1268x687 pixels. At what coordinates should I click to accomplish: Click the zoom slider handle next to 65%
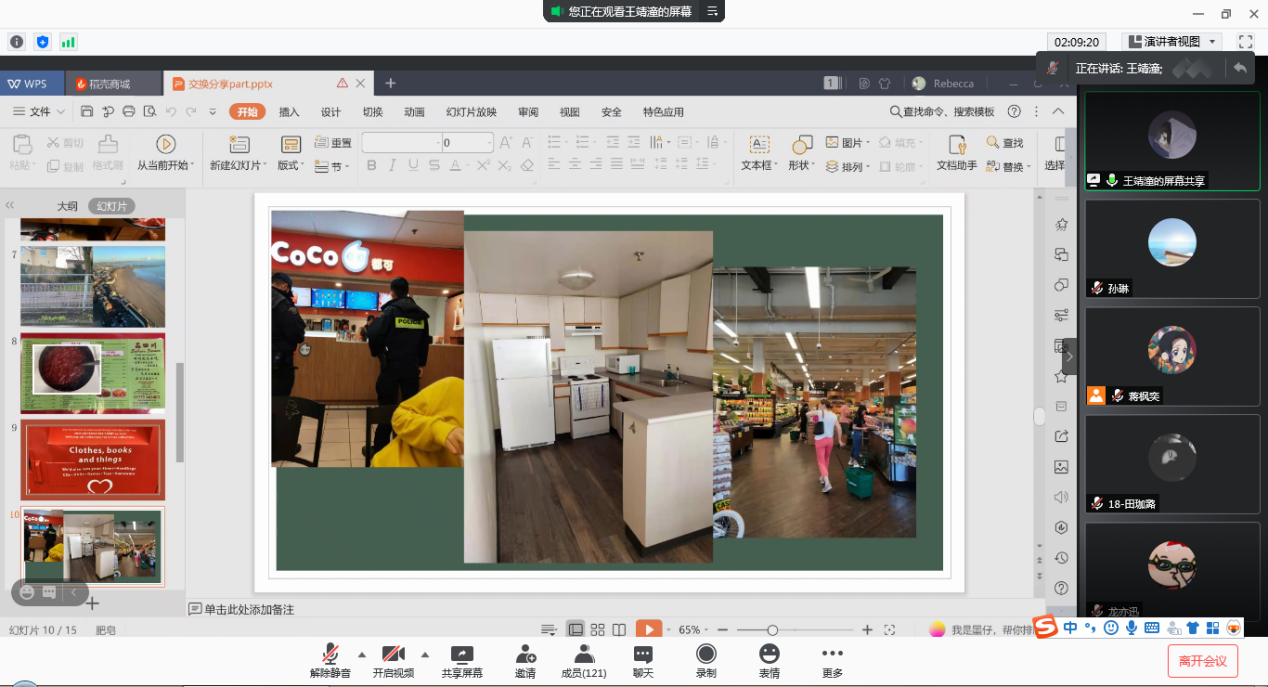tap(772, 630)
